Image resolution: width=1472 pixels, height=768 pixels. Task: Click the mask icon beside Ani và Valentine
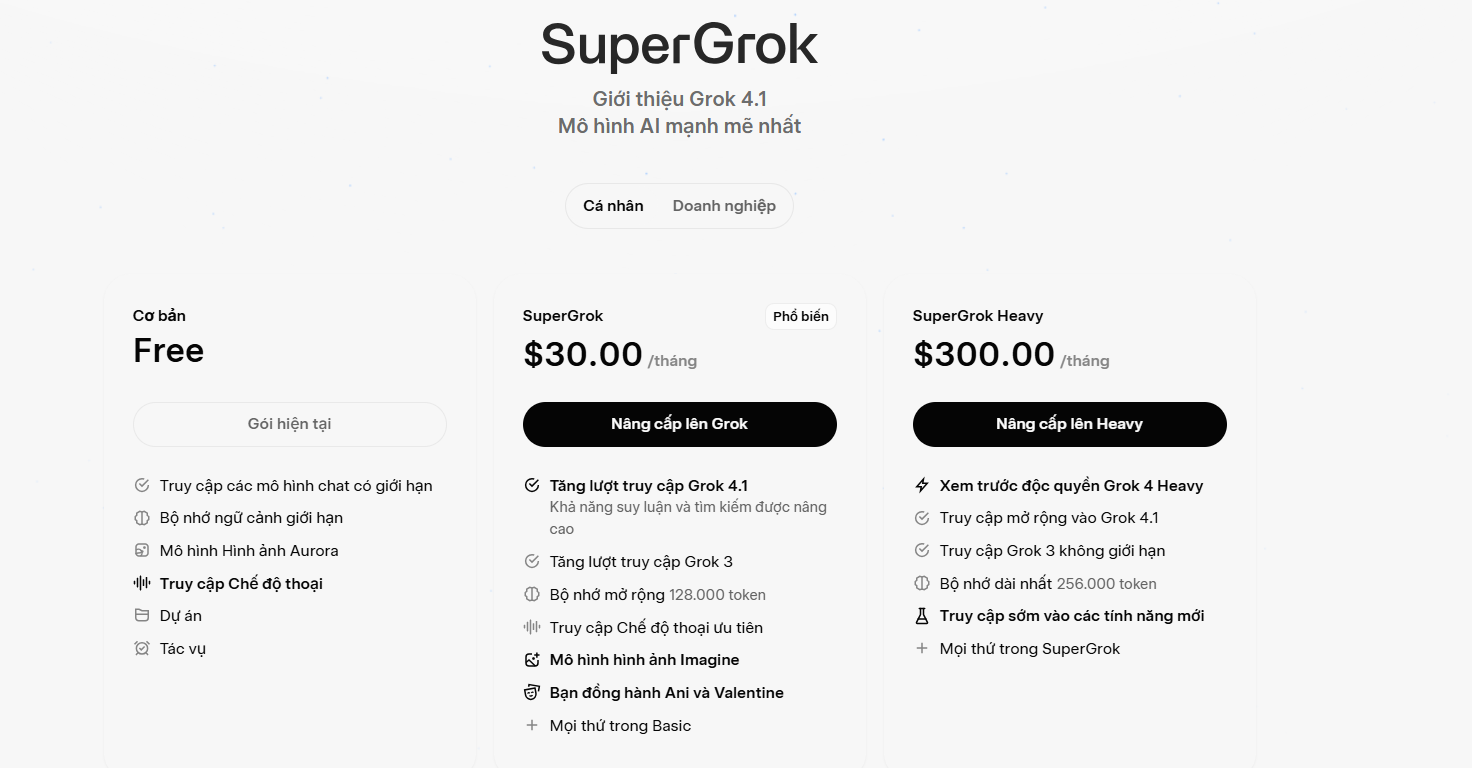coord(532,692)
